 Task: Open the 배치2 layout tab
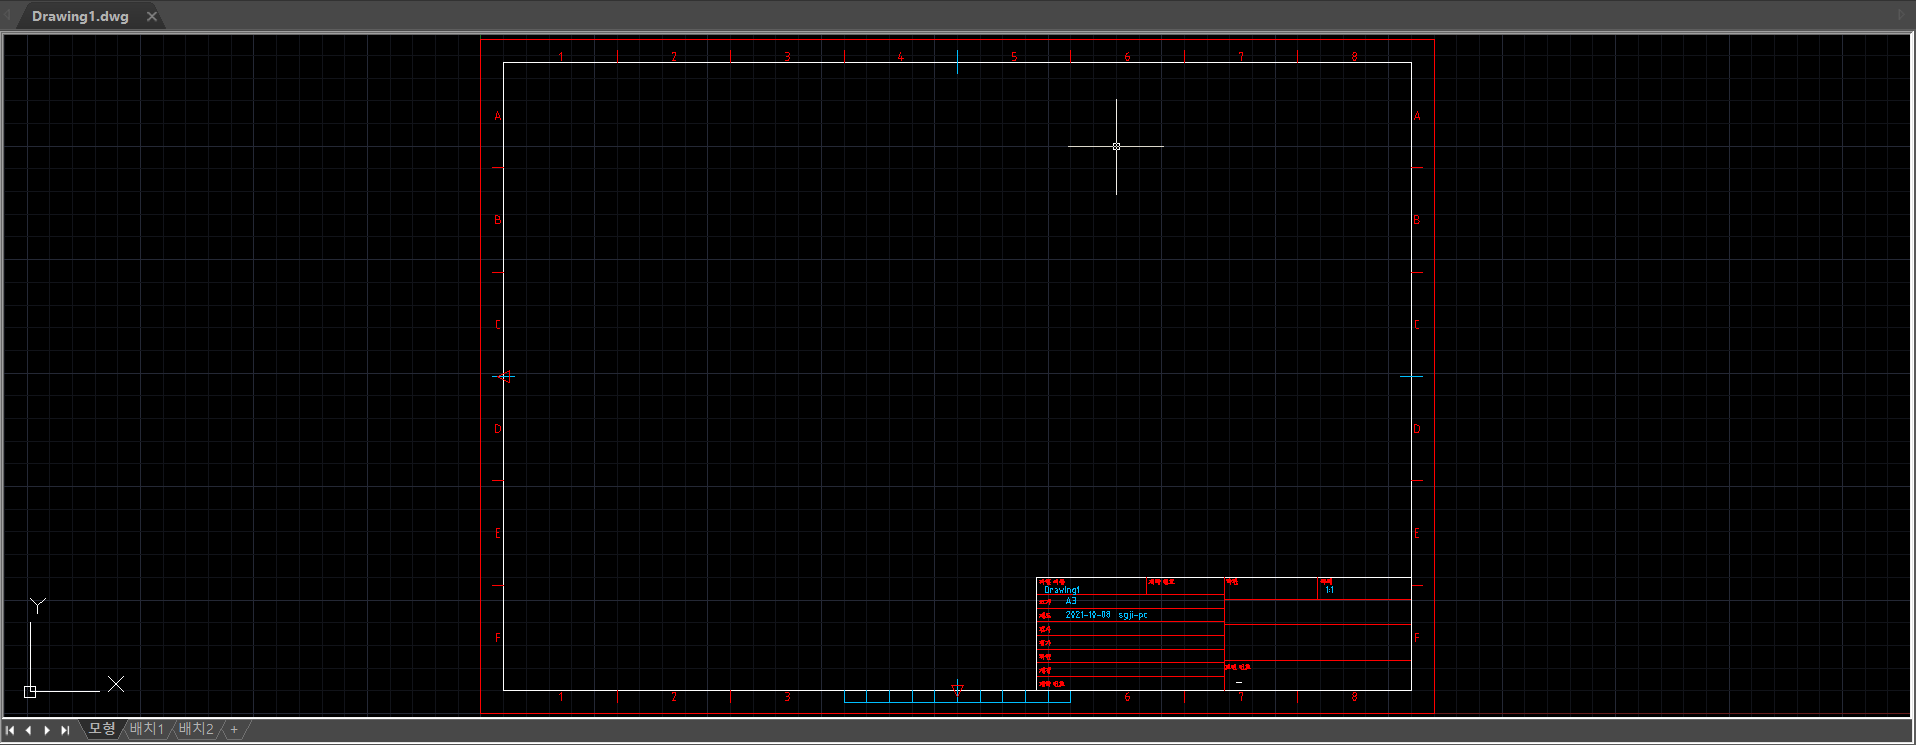click(x=196, y=729)
